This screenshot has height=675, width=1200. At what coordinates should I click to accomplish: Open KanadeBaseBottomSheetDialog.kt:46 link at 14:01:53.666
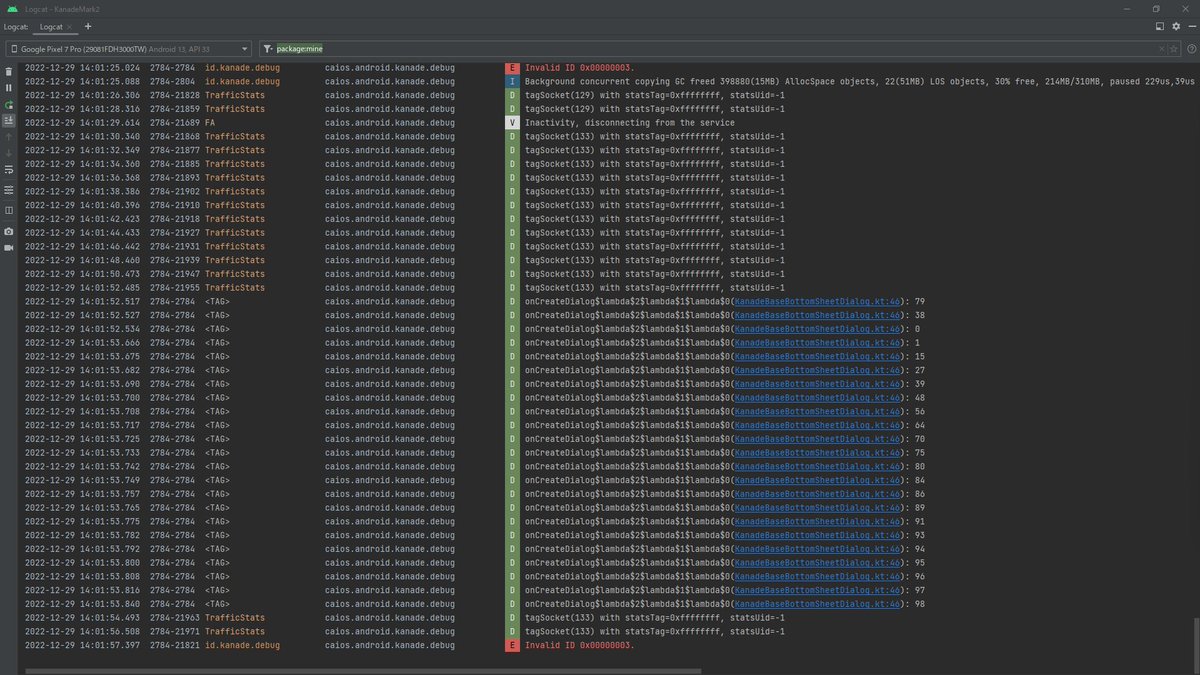click(x=818, y=342)
